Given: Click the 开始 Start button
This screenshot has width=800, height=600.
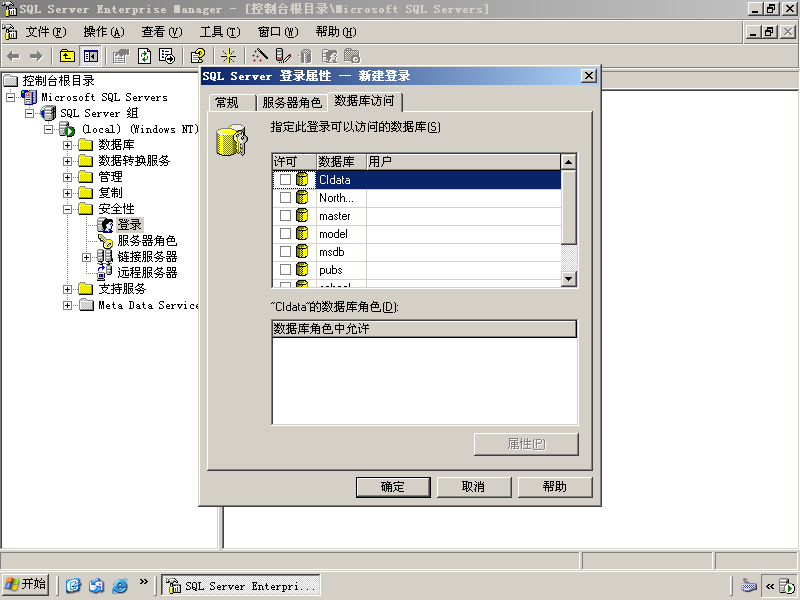Looking at the screenshot, I should click(26, 585).
